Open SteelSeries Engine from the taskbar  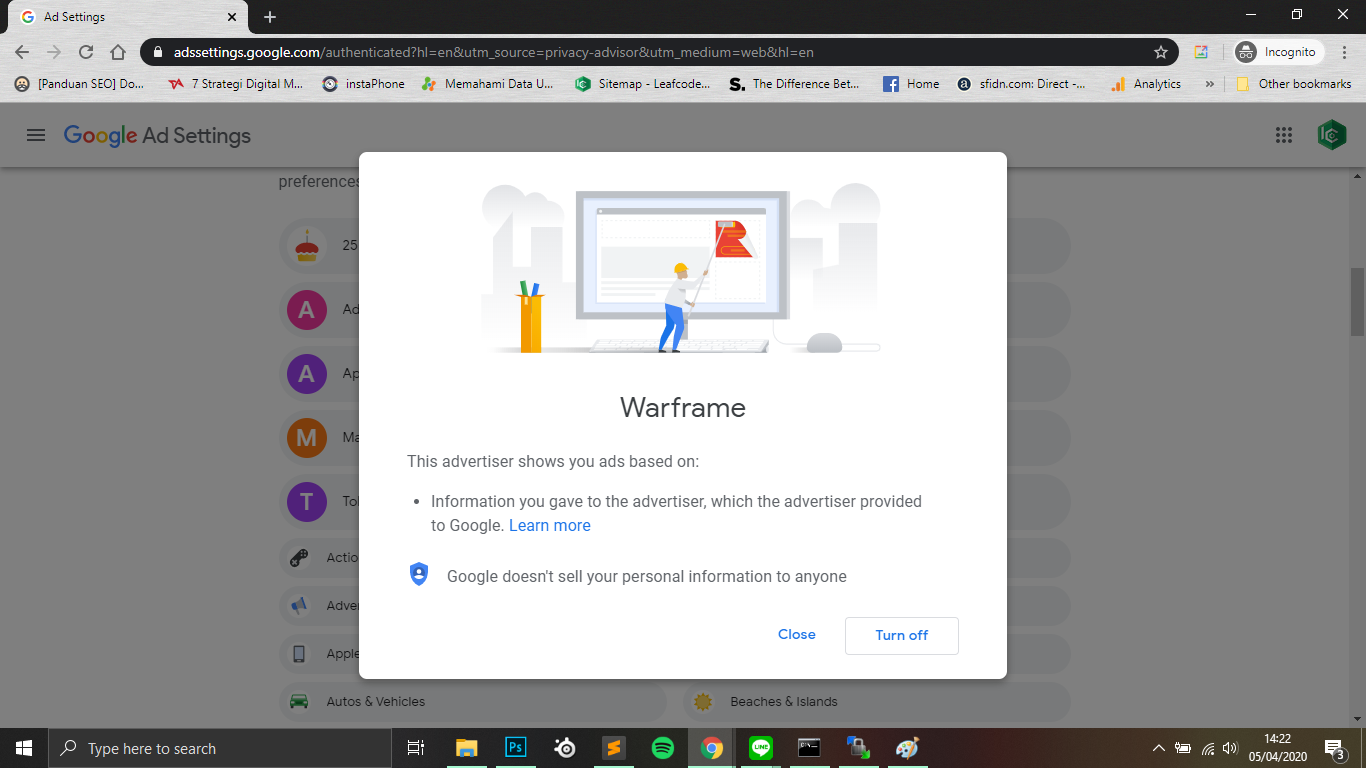point(565,748)
